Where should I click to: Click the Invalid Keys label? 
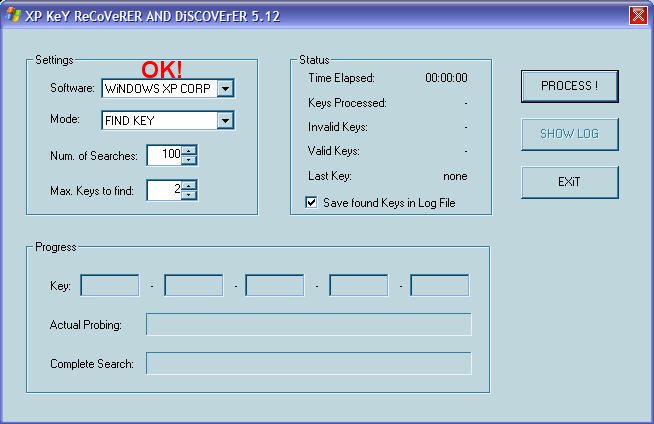(x=338, y=127)
